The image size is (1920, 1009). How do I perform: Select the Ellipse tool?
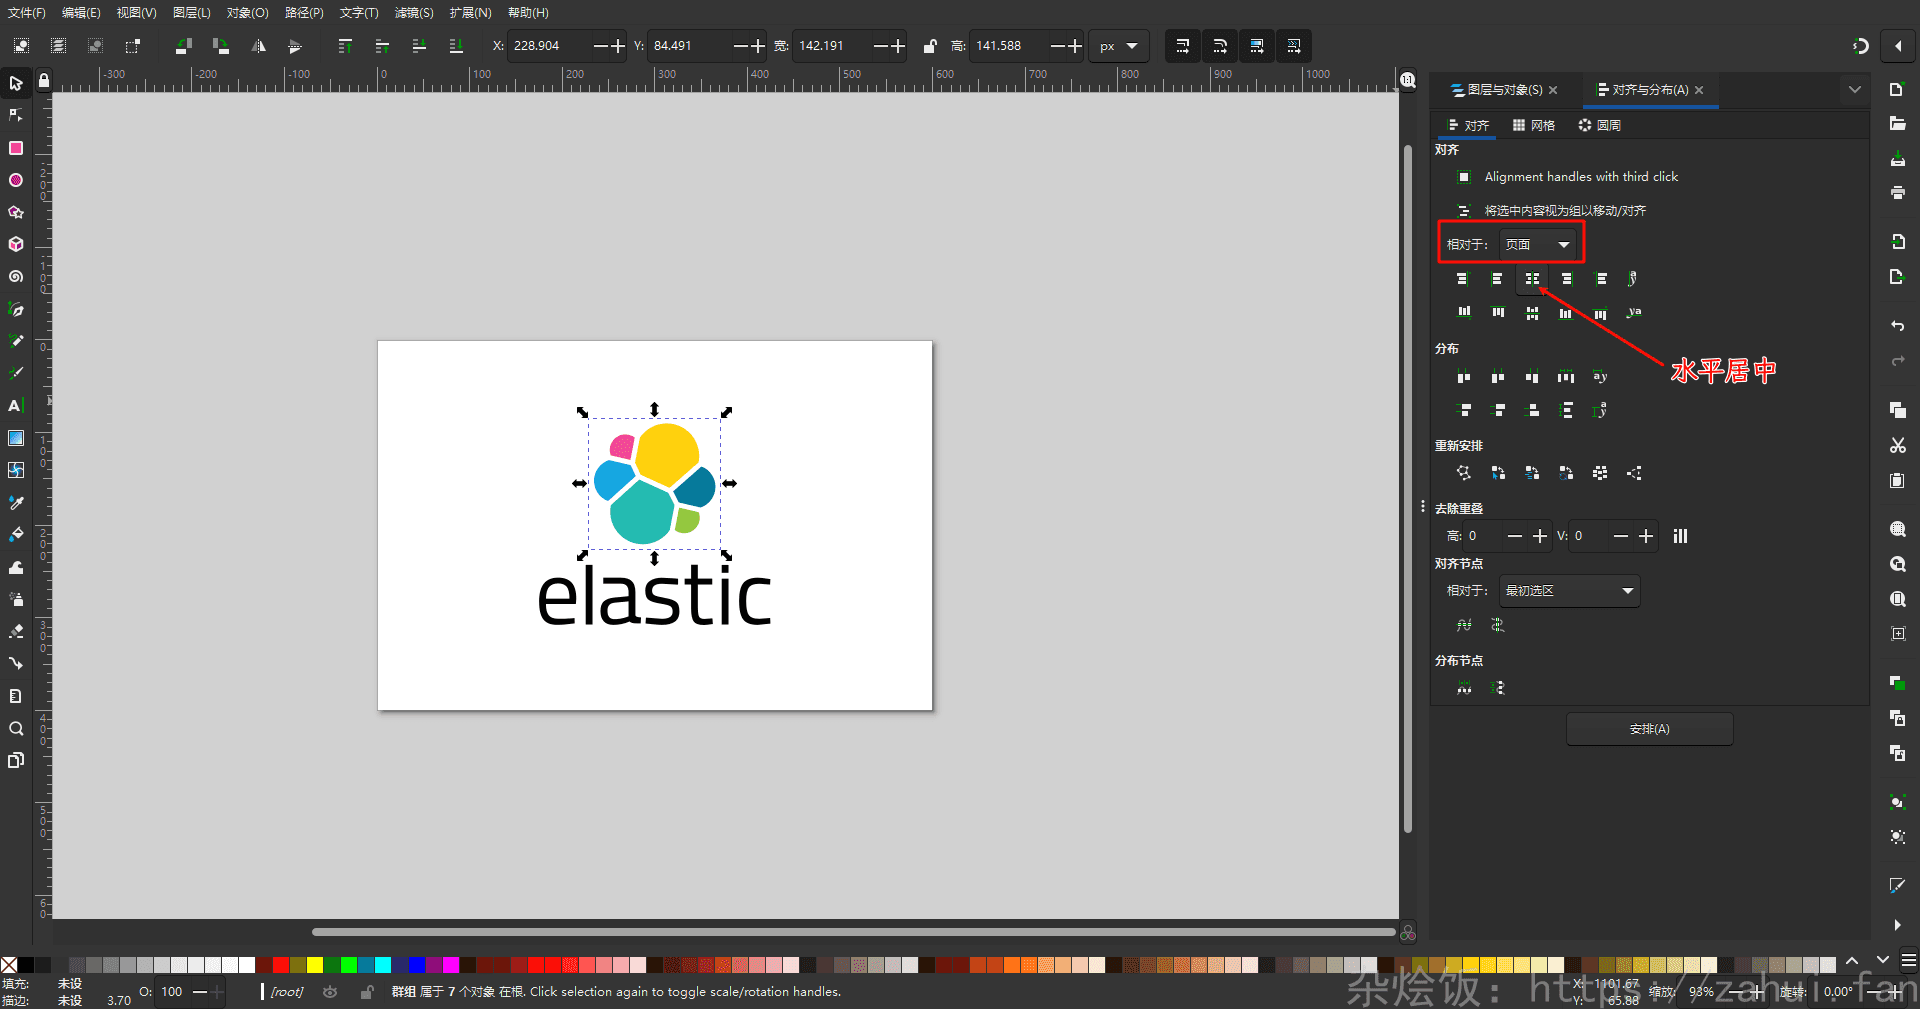(15, 180)
